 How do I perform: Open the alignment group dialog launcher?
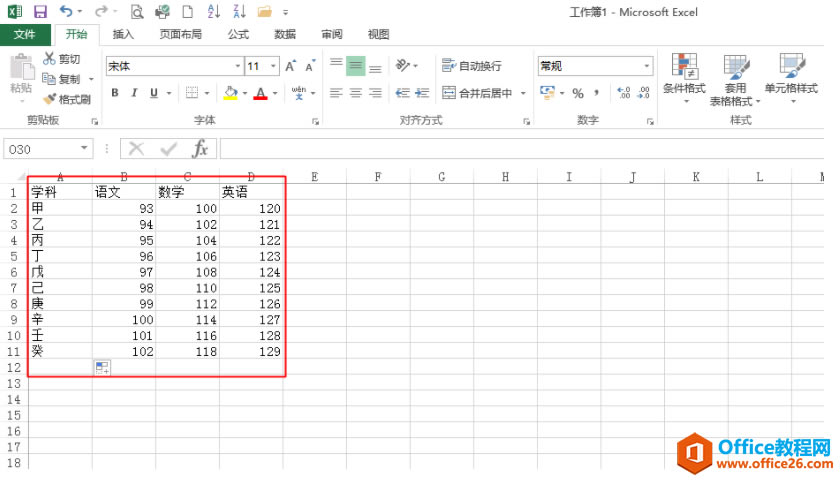[527, 122]
